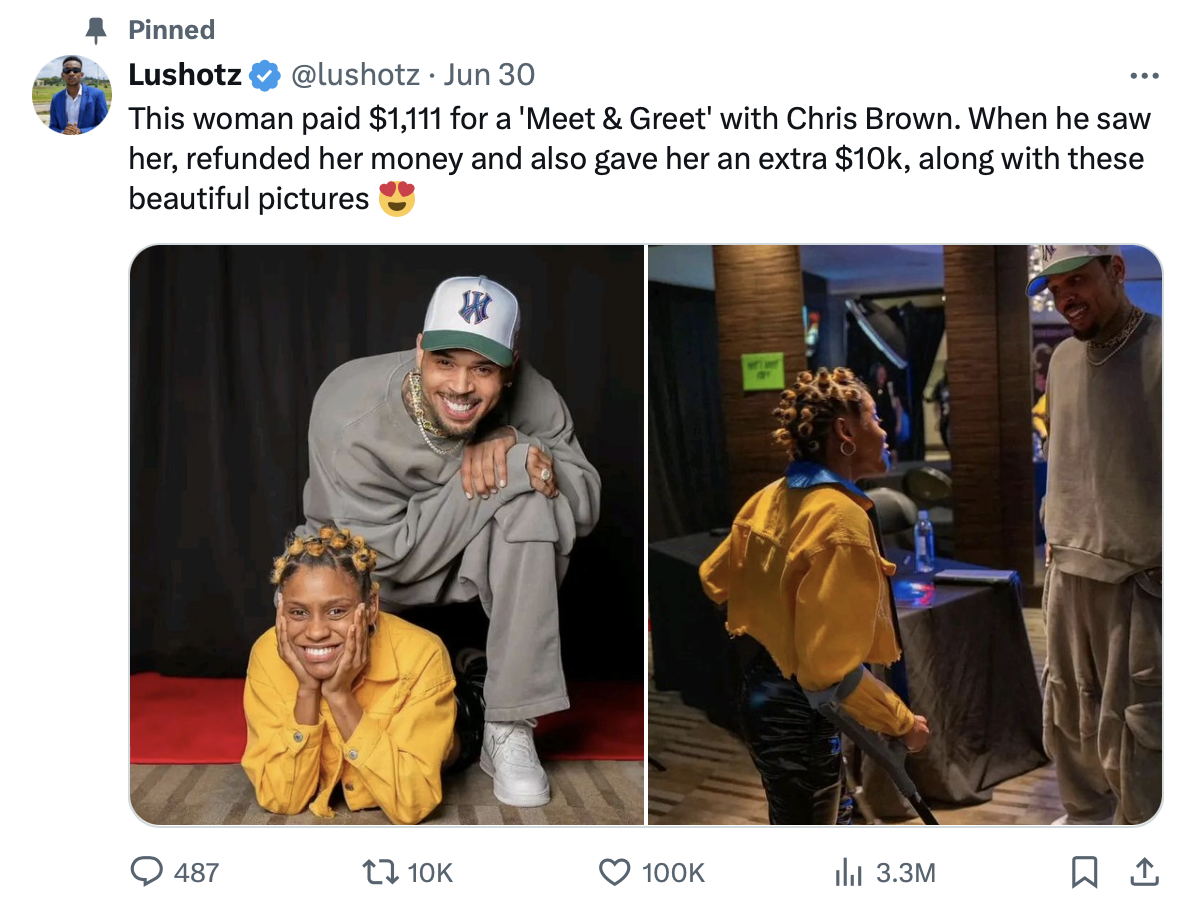Click the share upload icon

pyautogui.click(x=1144, y=872)
